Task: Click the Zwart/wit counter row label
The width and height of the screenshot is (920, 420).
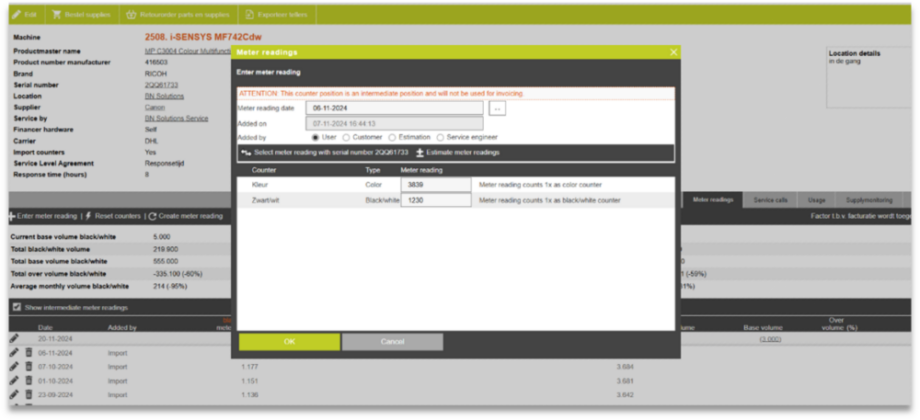Action: (265, 200)
